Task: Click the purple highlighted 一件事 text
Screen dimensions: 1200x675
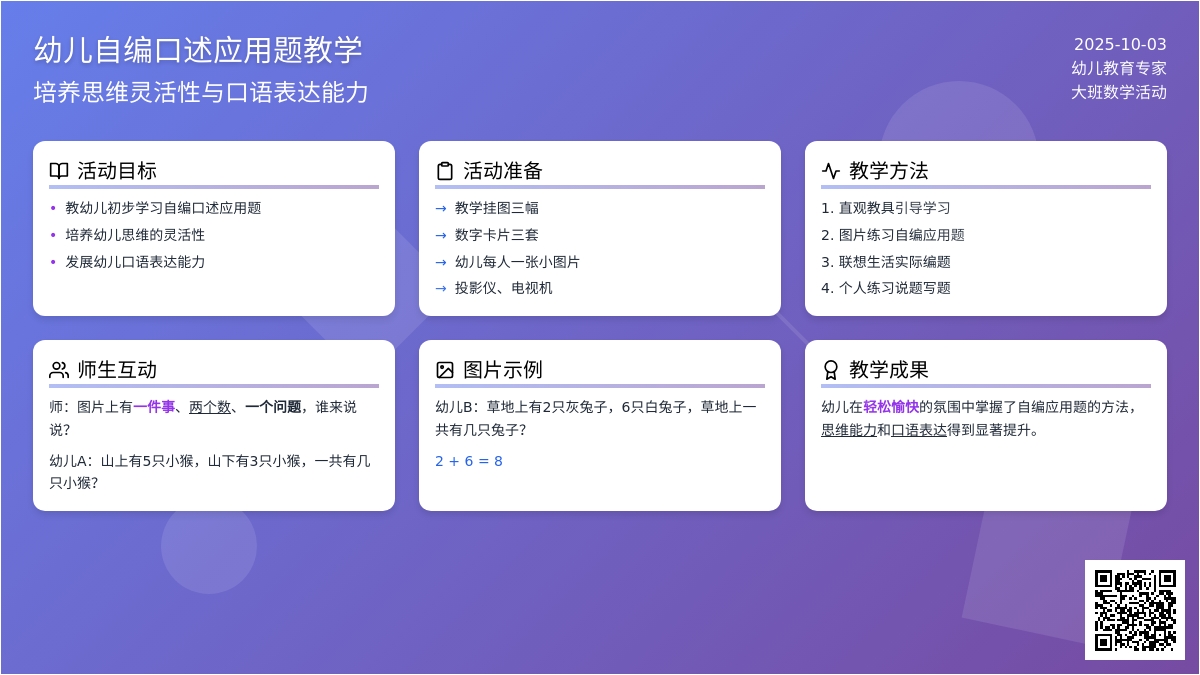Action: tap(154, 407)
